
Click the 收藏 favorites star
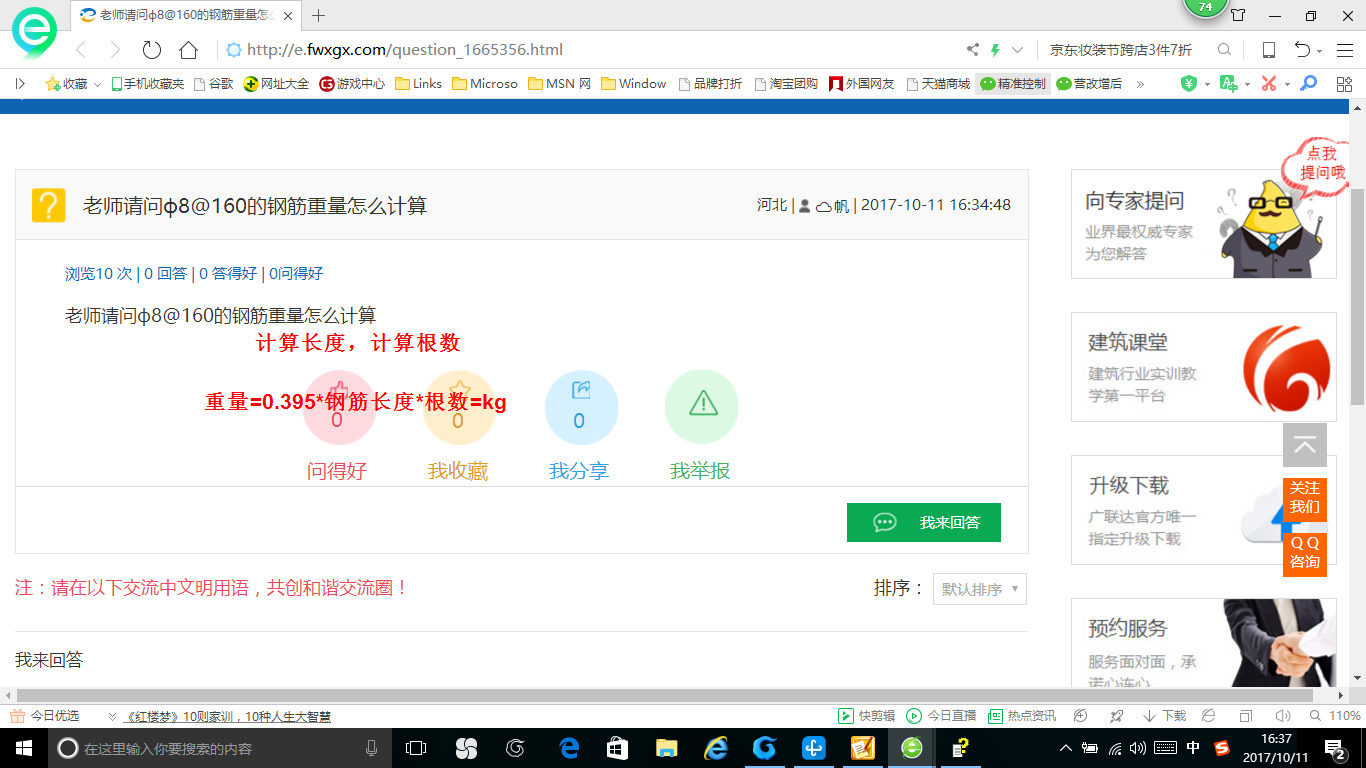point(52,84)
